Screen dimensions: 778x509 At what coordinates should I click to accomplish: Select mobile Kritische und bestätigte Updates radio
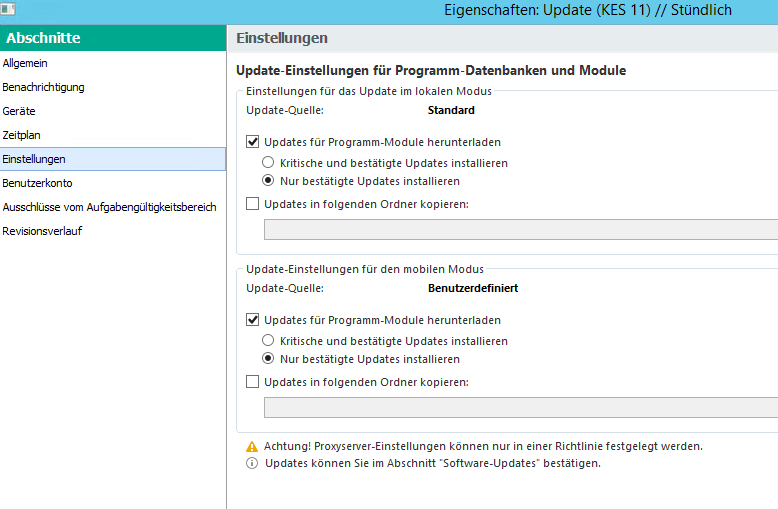point(268,340)
